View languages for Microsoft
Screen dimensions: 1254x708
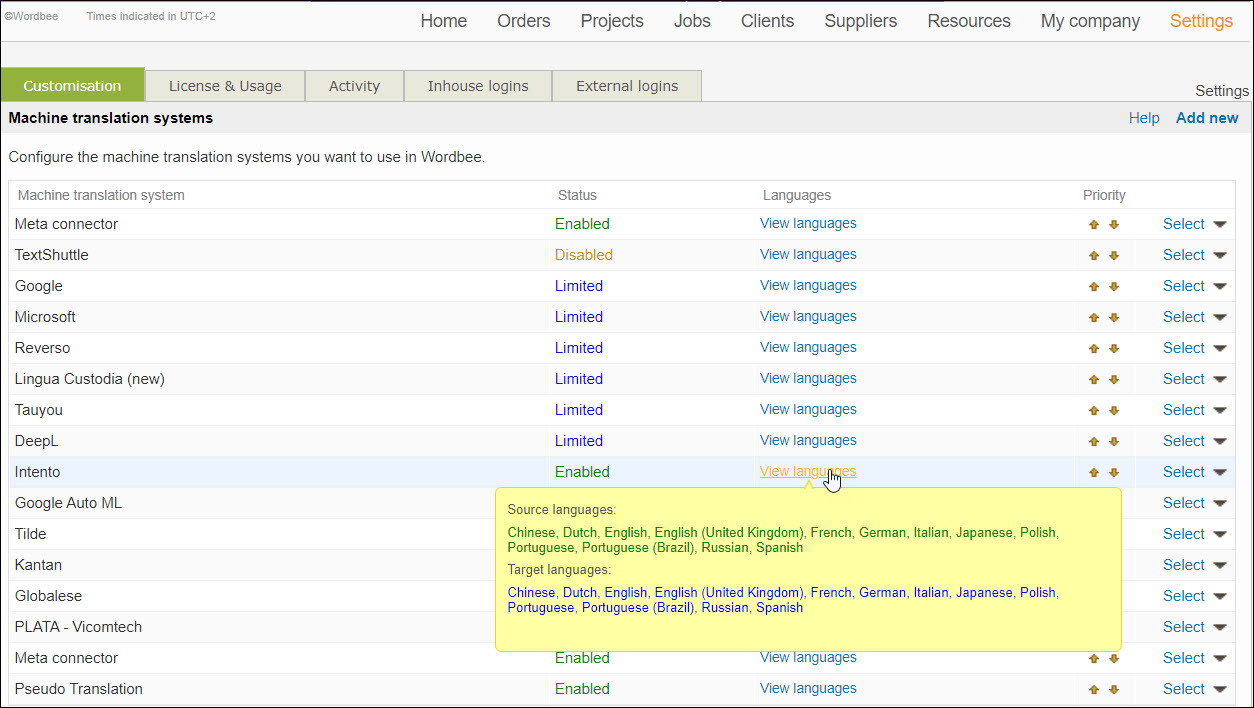click(x=807, y=317)
